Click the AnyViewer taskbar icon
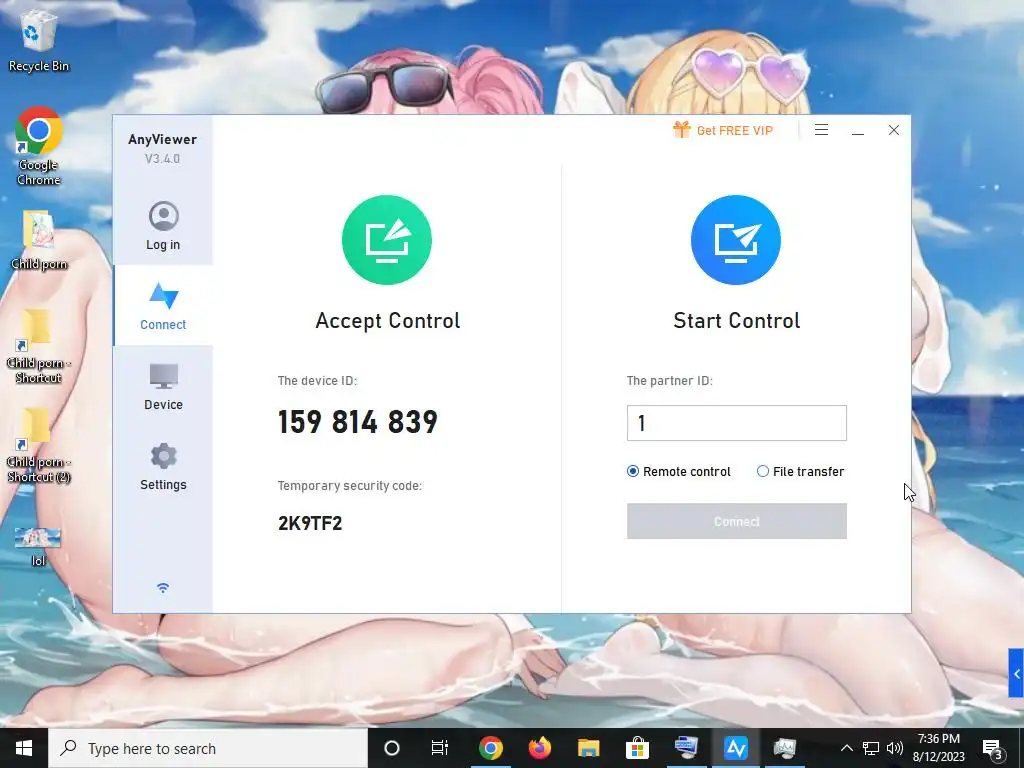This screenshot has width=1024, height=768. (x=735, y=748)
